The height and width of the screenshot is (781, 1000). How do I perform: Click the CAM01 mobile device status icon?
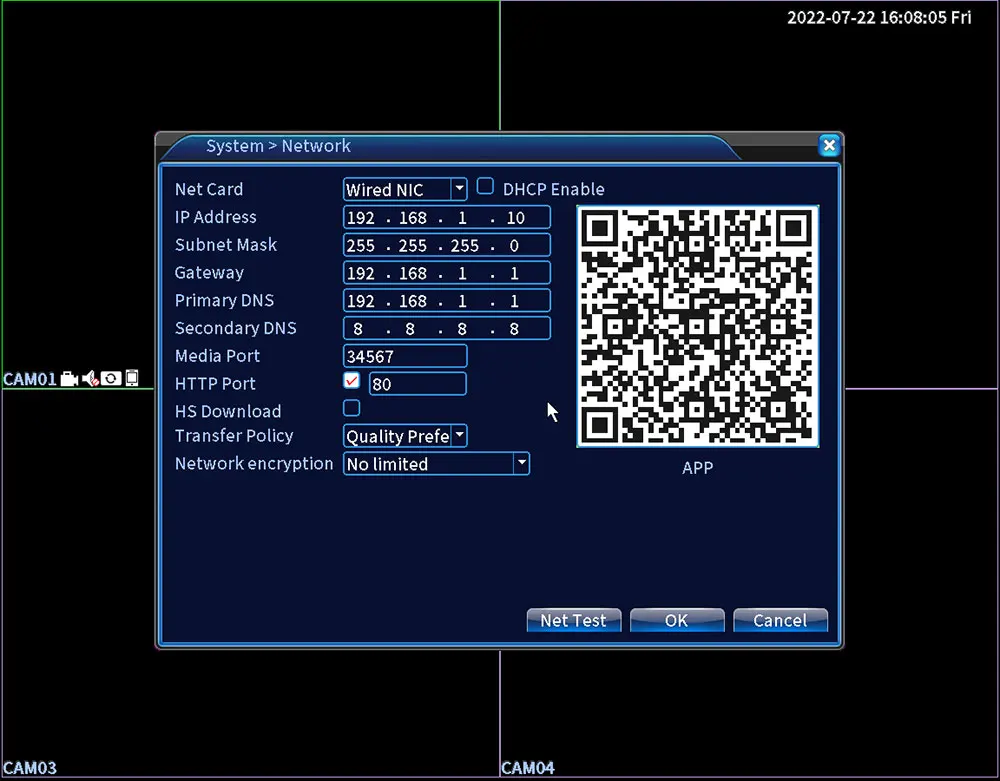click(x=131, y=378)
